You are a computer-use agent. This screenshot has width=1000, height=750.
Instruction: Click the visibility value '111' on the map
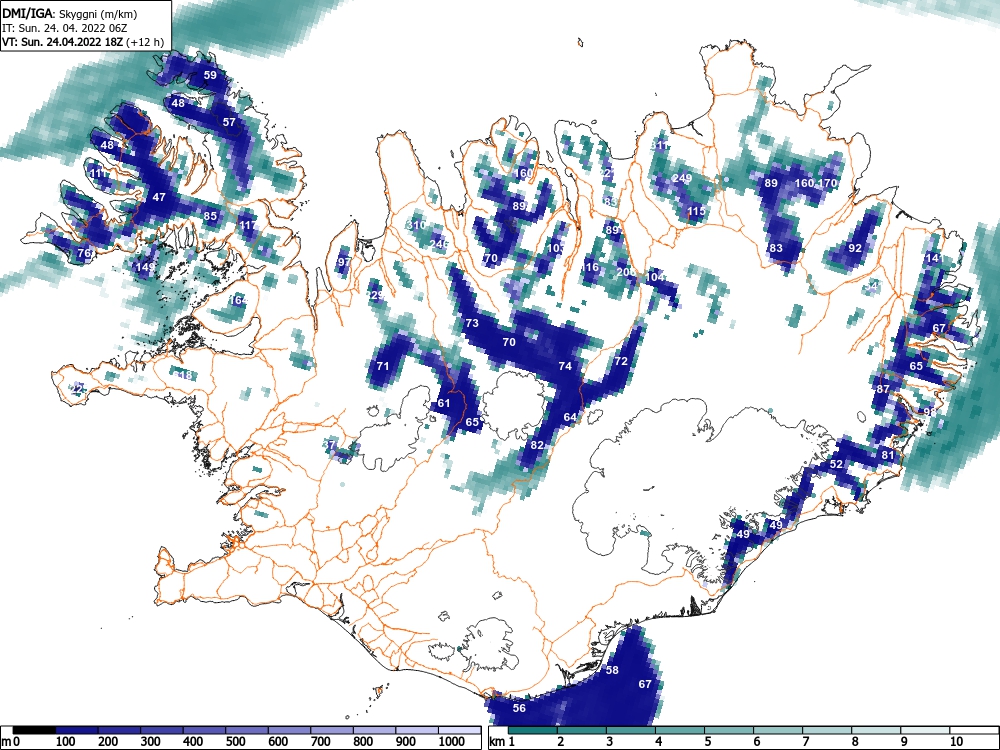click(x=98, y=173)
